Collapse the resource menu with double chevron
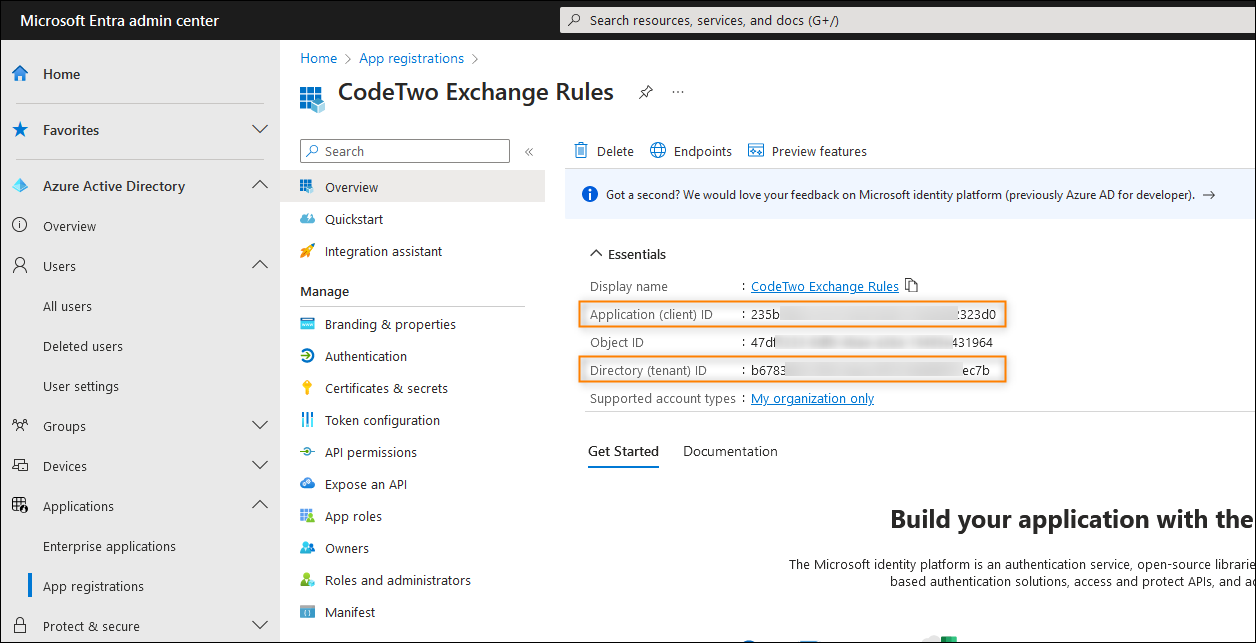This screenshot has width=1256, height=643. pyautogui.click(x=529, y=152)
